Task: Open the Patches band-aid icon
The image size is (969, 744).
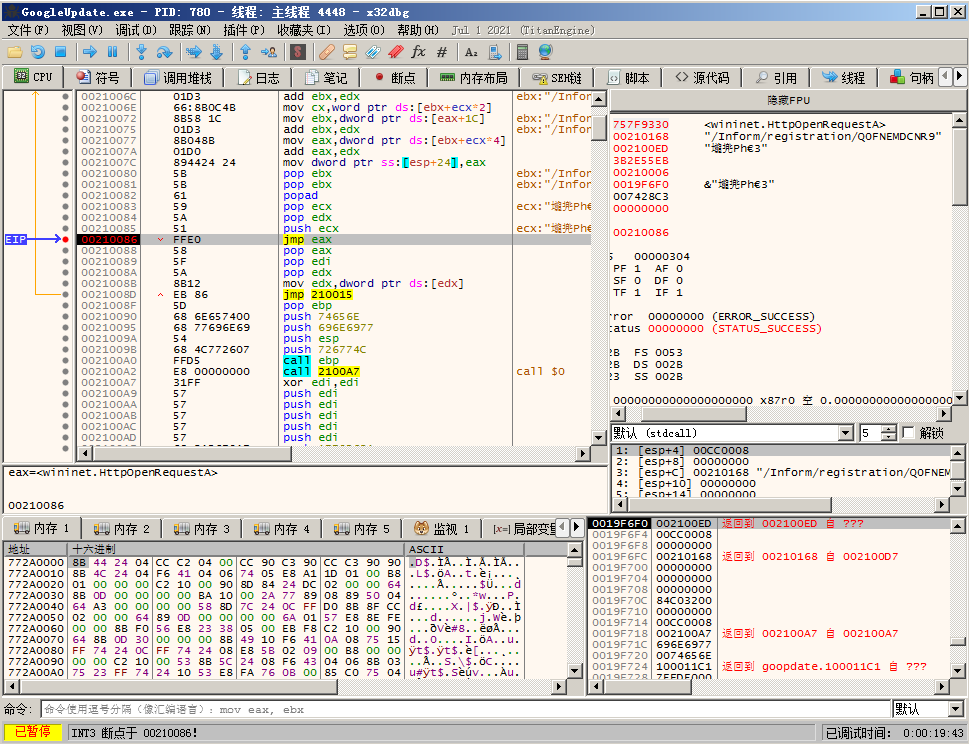Action: point(325,51)
